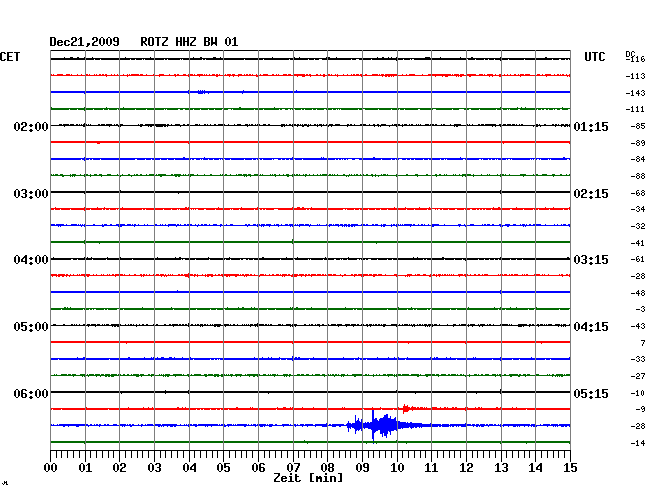The height and width of the screenshot is (494, 650).
Task: Click the DC offset value -9
Action: tap(640, 409)
